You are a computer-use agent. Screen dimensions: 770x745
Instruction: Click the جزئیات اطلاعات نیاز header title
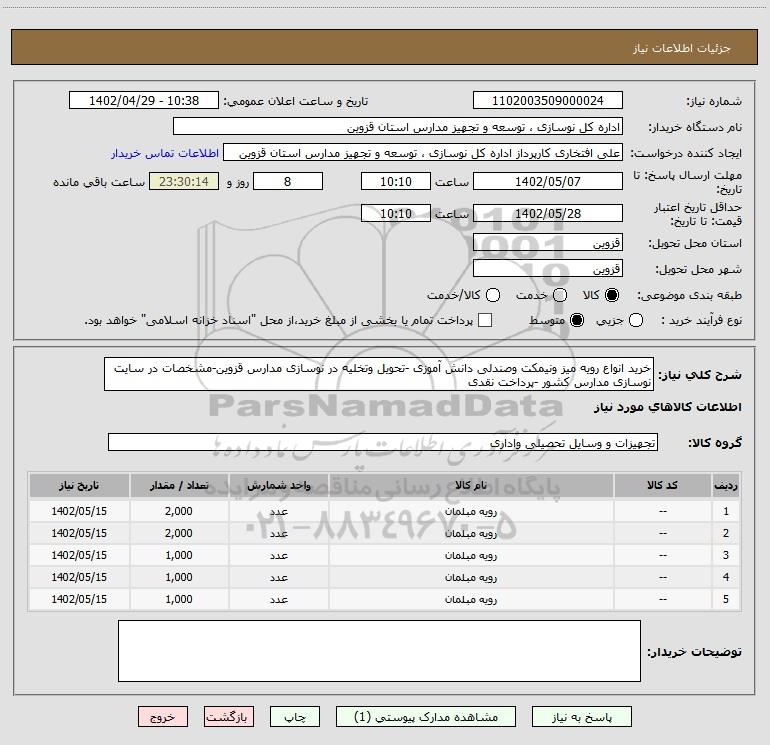click(682, 48)
